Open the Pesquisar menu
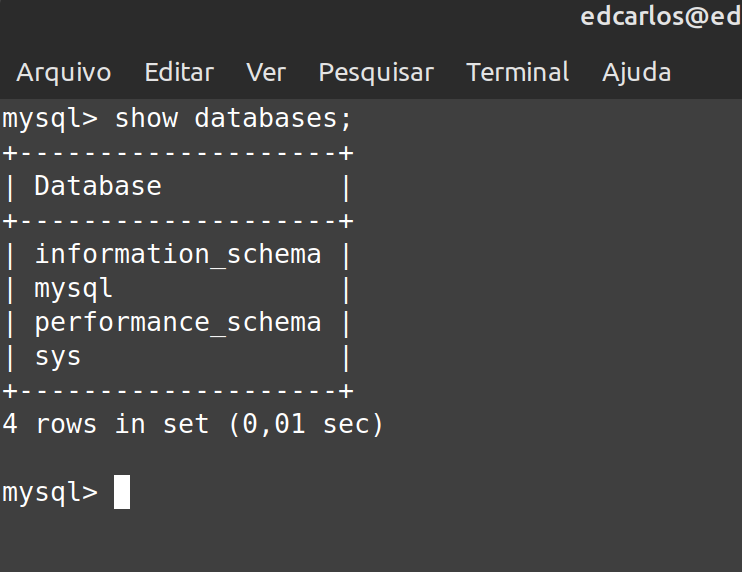The width and height of the screenshot is (742, 572). 376,73
